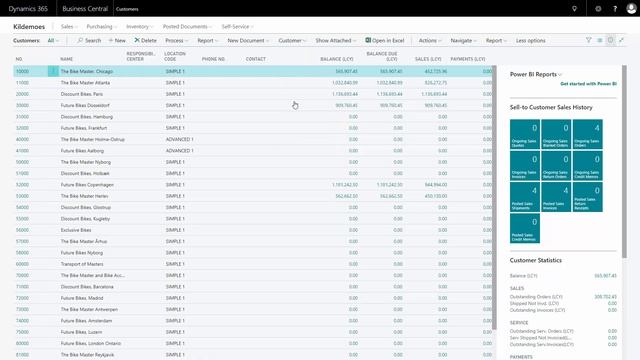
Task: Expand the Power BI Reports chevron
Action: (x=560, y=75)
